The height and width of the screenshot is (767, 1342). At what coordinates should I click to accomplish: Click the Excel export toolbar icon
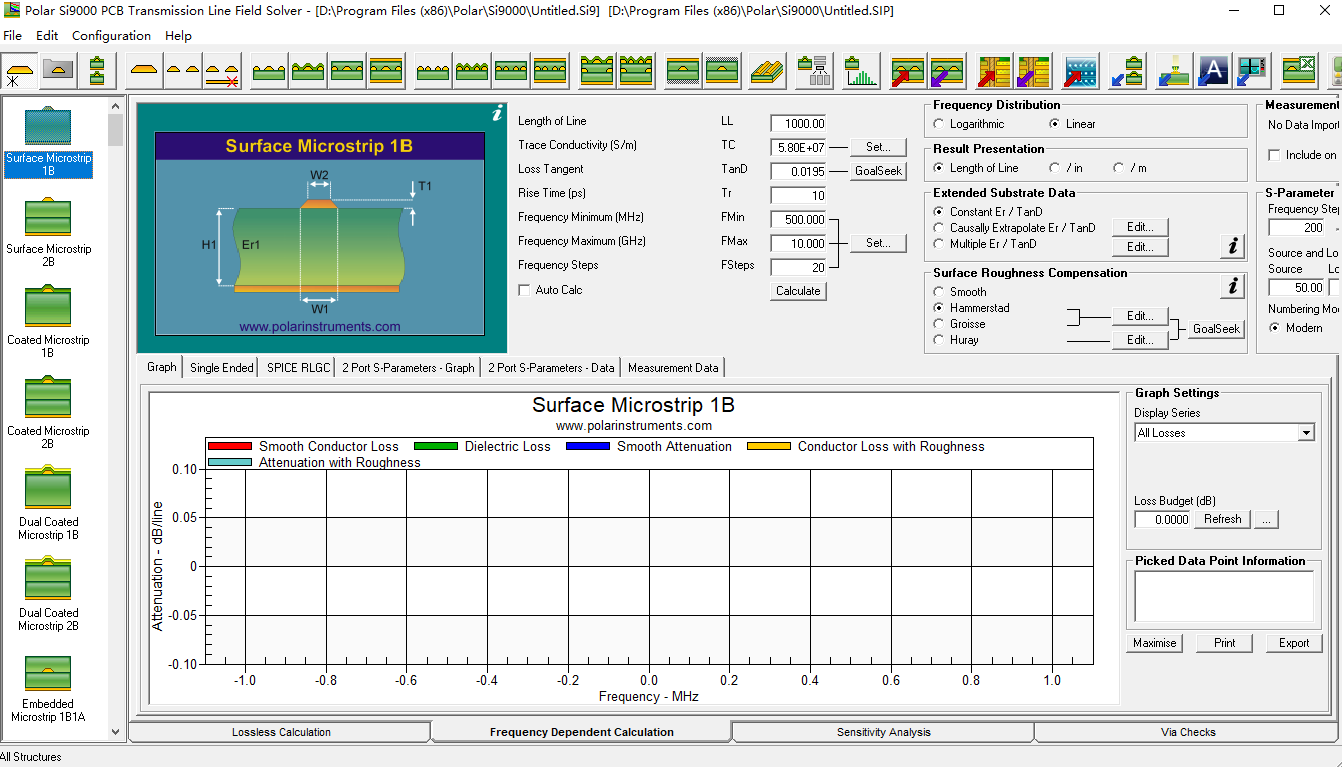tap(1299, 71)
